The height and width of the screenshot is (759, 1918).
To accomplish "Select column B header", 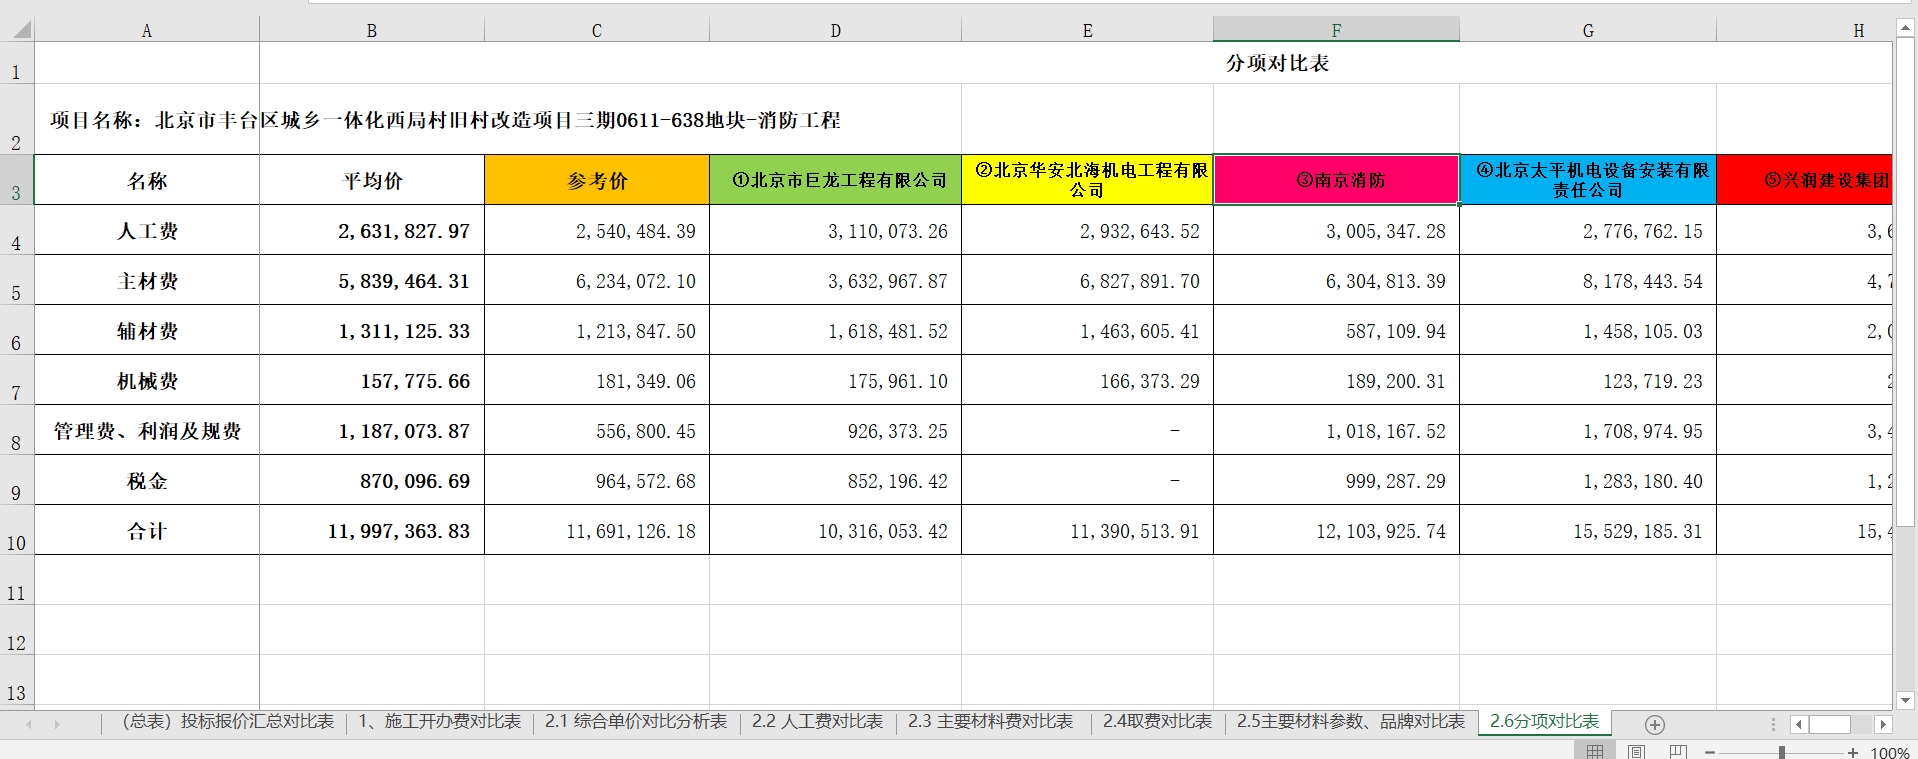I will coord(372,30).
